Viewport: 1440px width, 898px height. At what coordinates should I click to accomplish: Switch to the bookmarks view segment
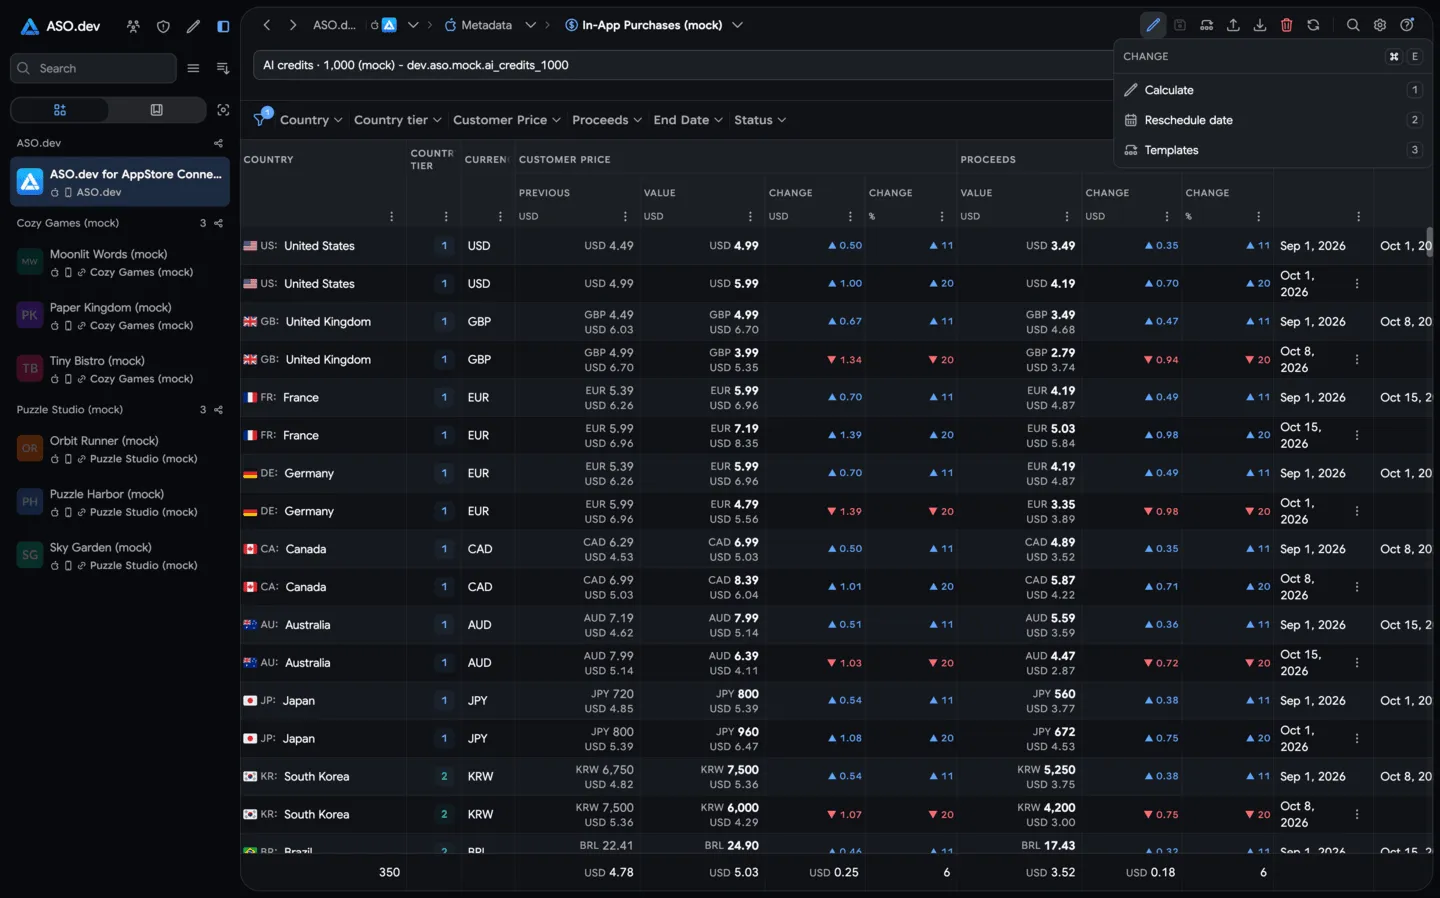point(157,110)
